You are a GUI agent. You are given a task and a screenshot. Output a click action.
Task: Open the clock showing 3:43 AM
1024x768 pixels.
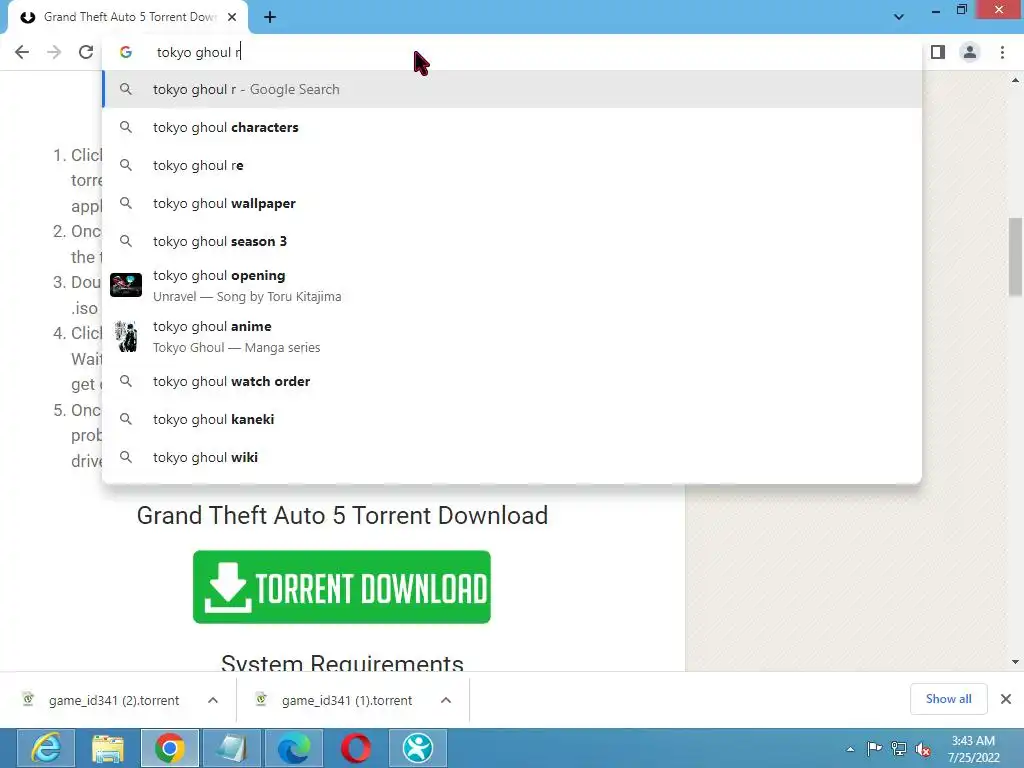[973, 749]
